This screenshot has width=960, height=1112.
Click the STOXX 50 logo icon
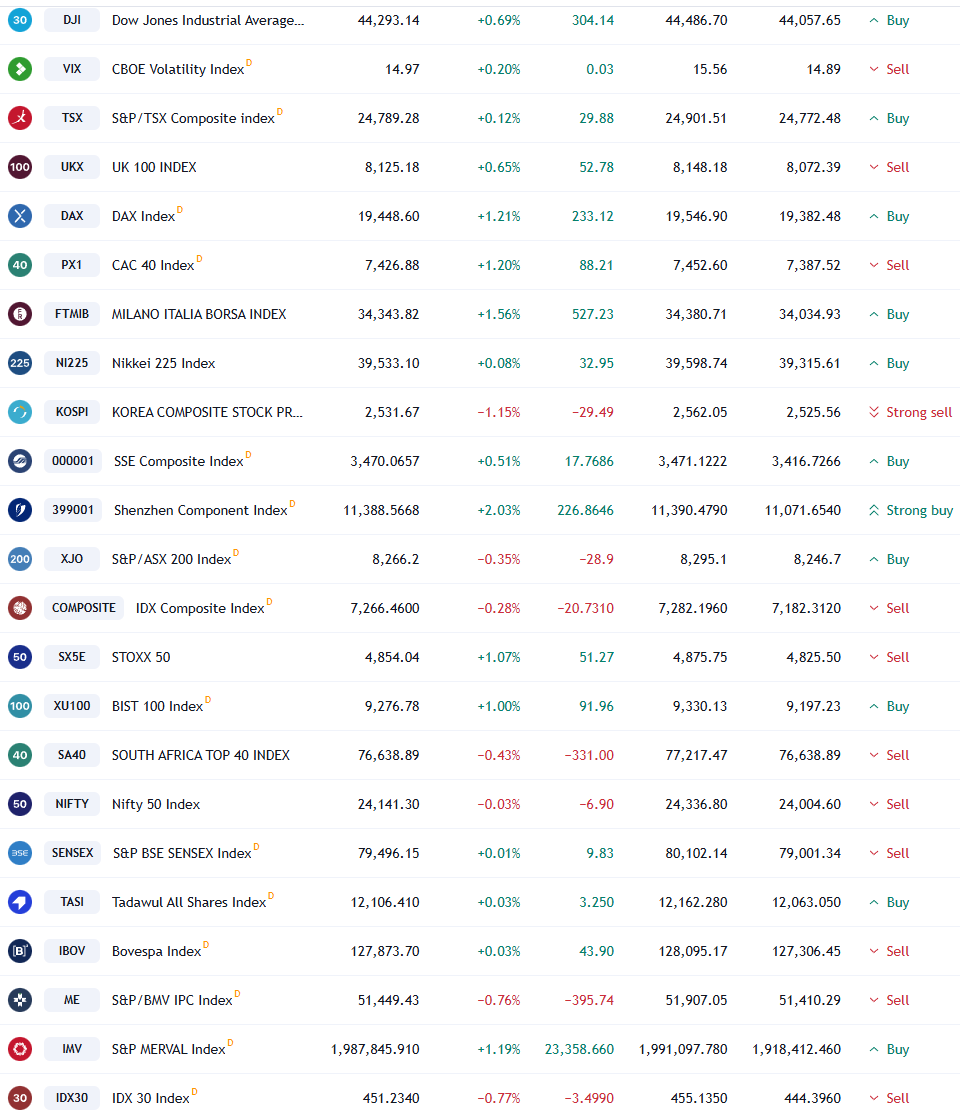20,657
